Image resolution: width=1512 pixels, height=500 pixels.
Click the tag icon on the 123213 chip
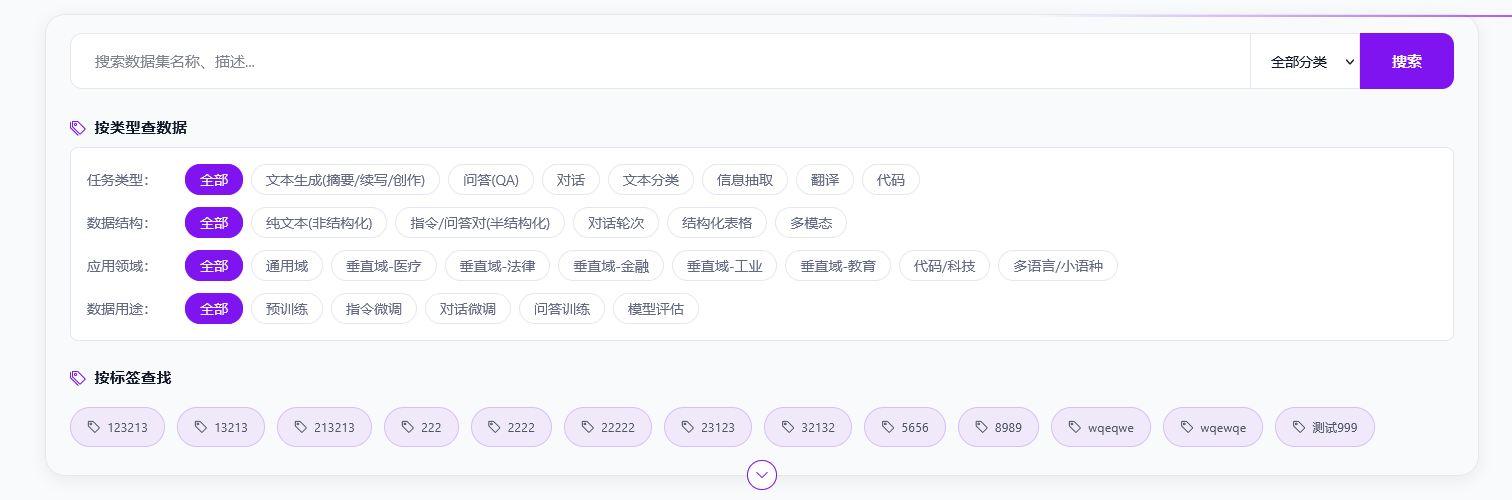tap(94, 427)
